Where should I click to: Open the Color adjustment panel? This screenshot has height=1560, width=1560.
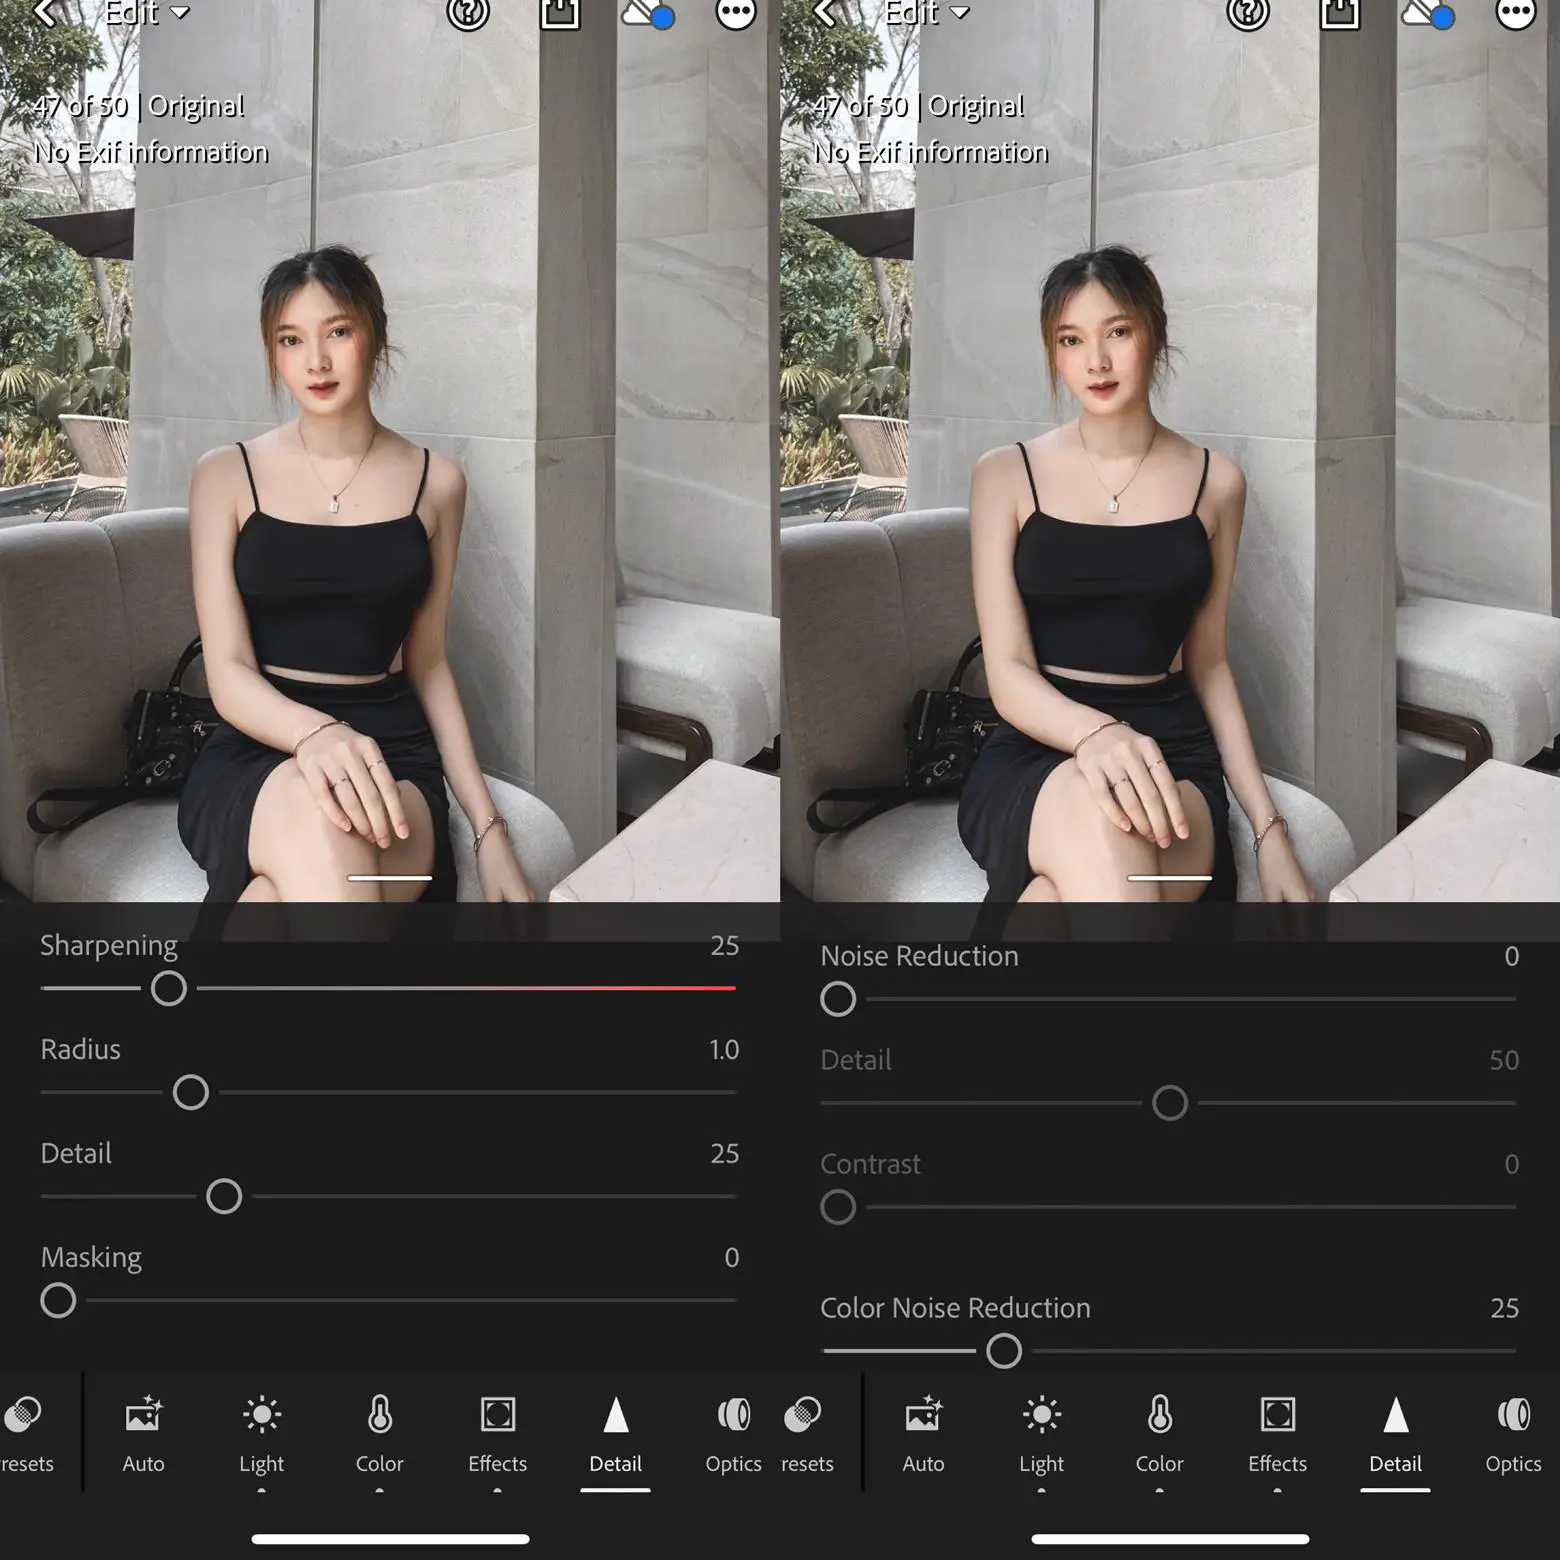pos(379,1434)
